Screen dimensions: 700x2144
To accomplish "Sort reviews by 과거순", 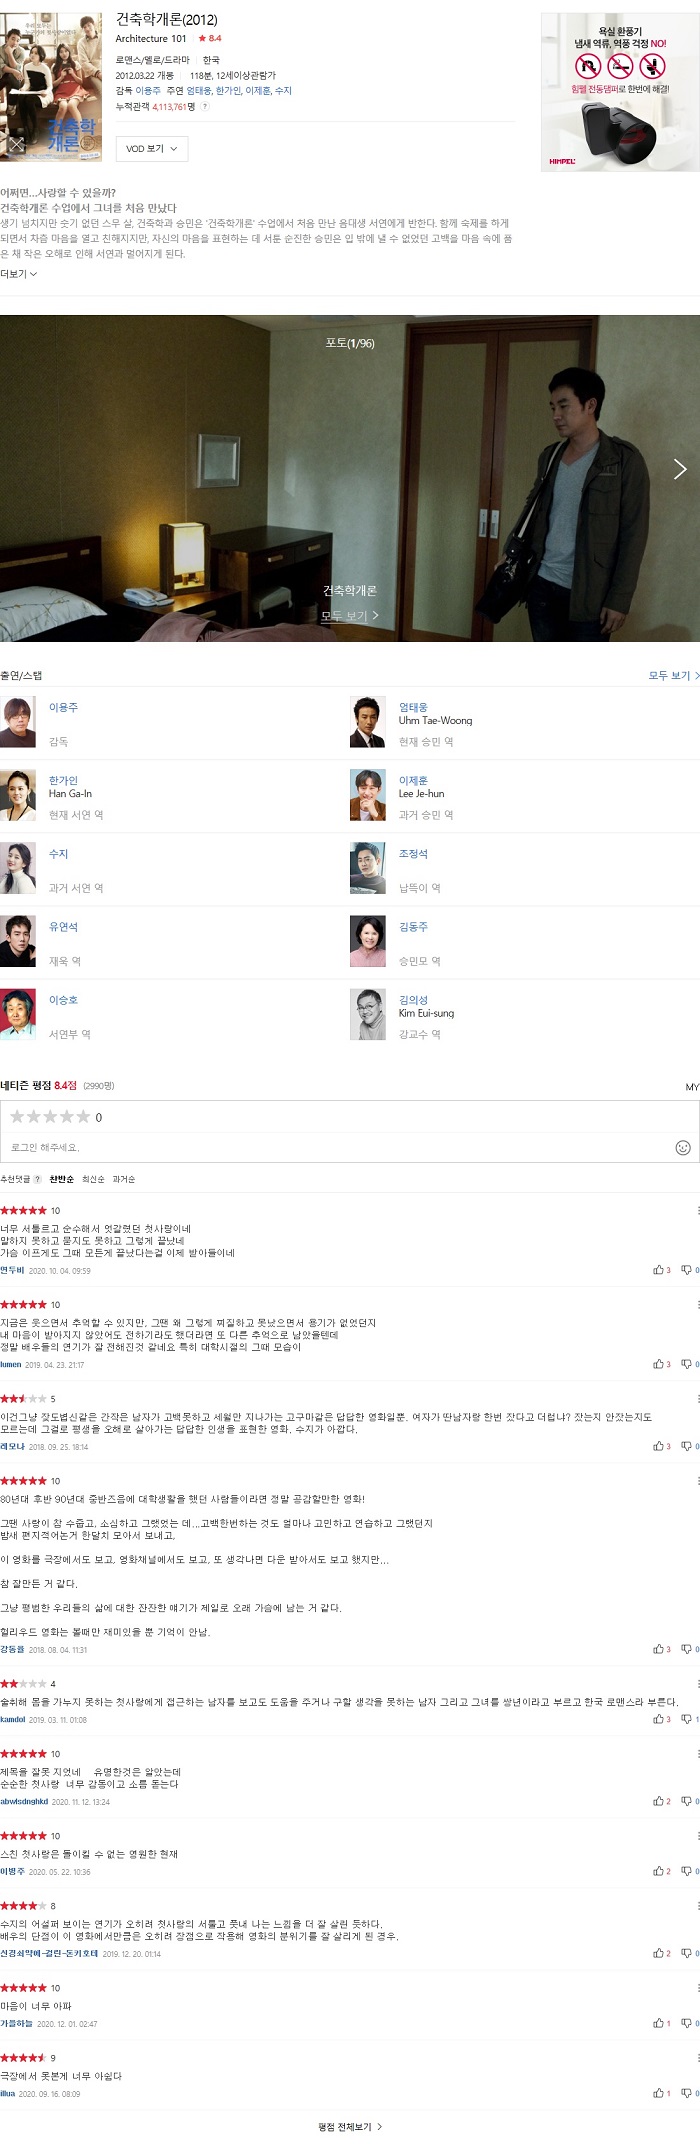I will tap(124, 1180).
